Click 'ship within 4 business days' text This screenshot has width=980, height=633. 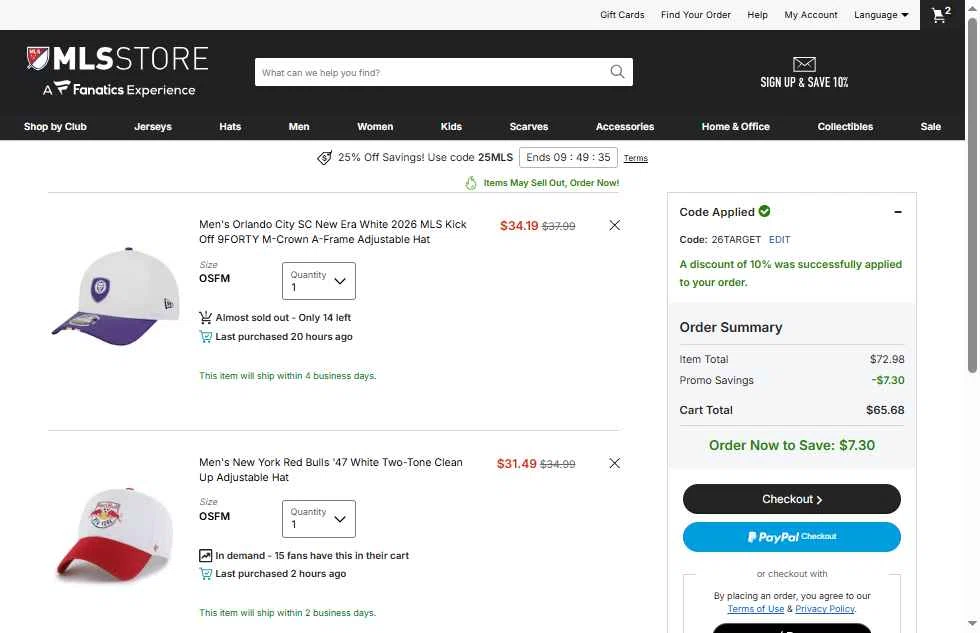[x=288, y=376]
